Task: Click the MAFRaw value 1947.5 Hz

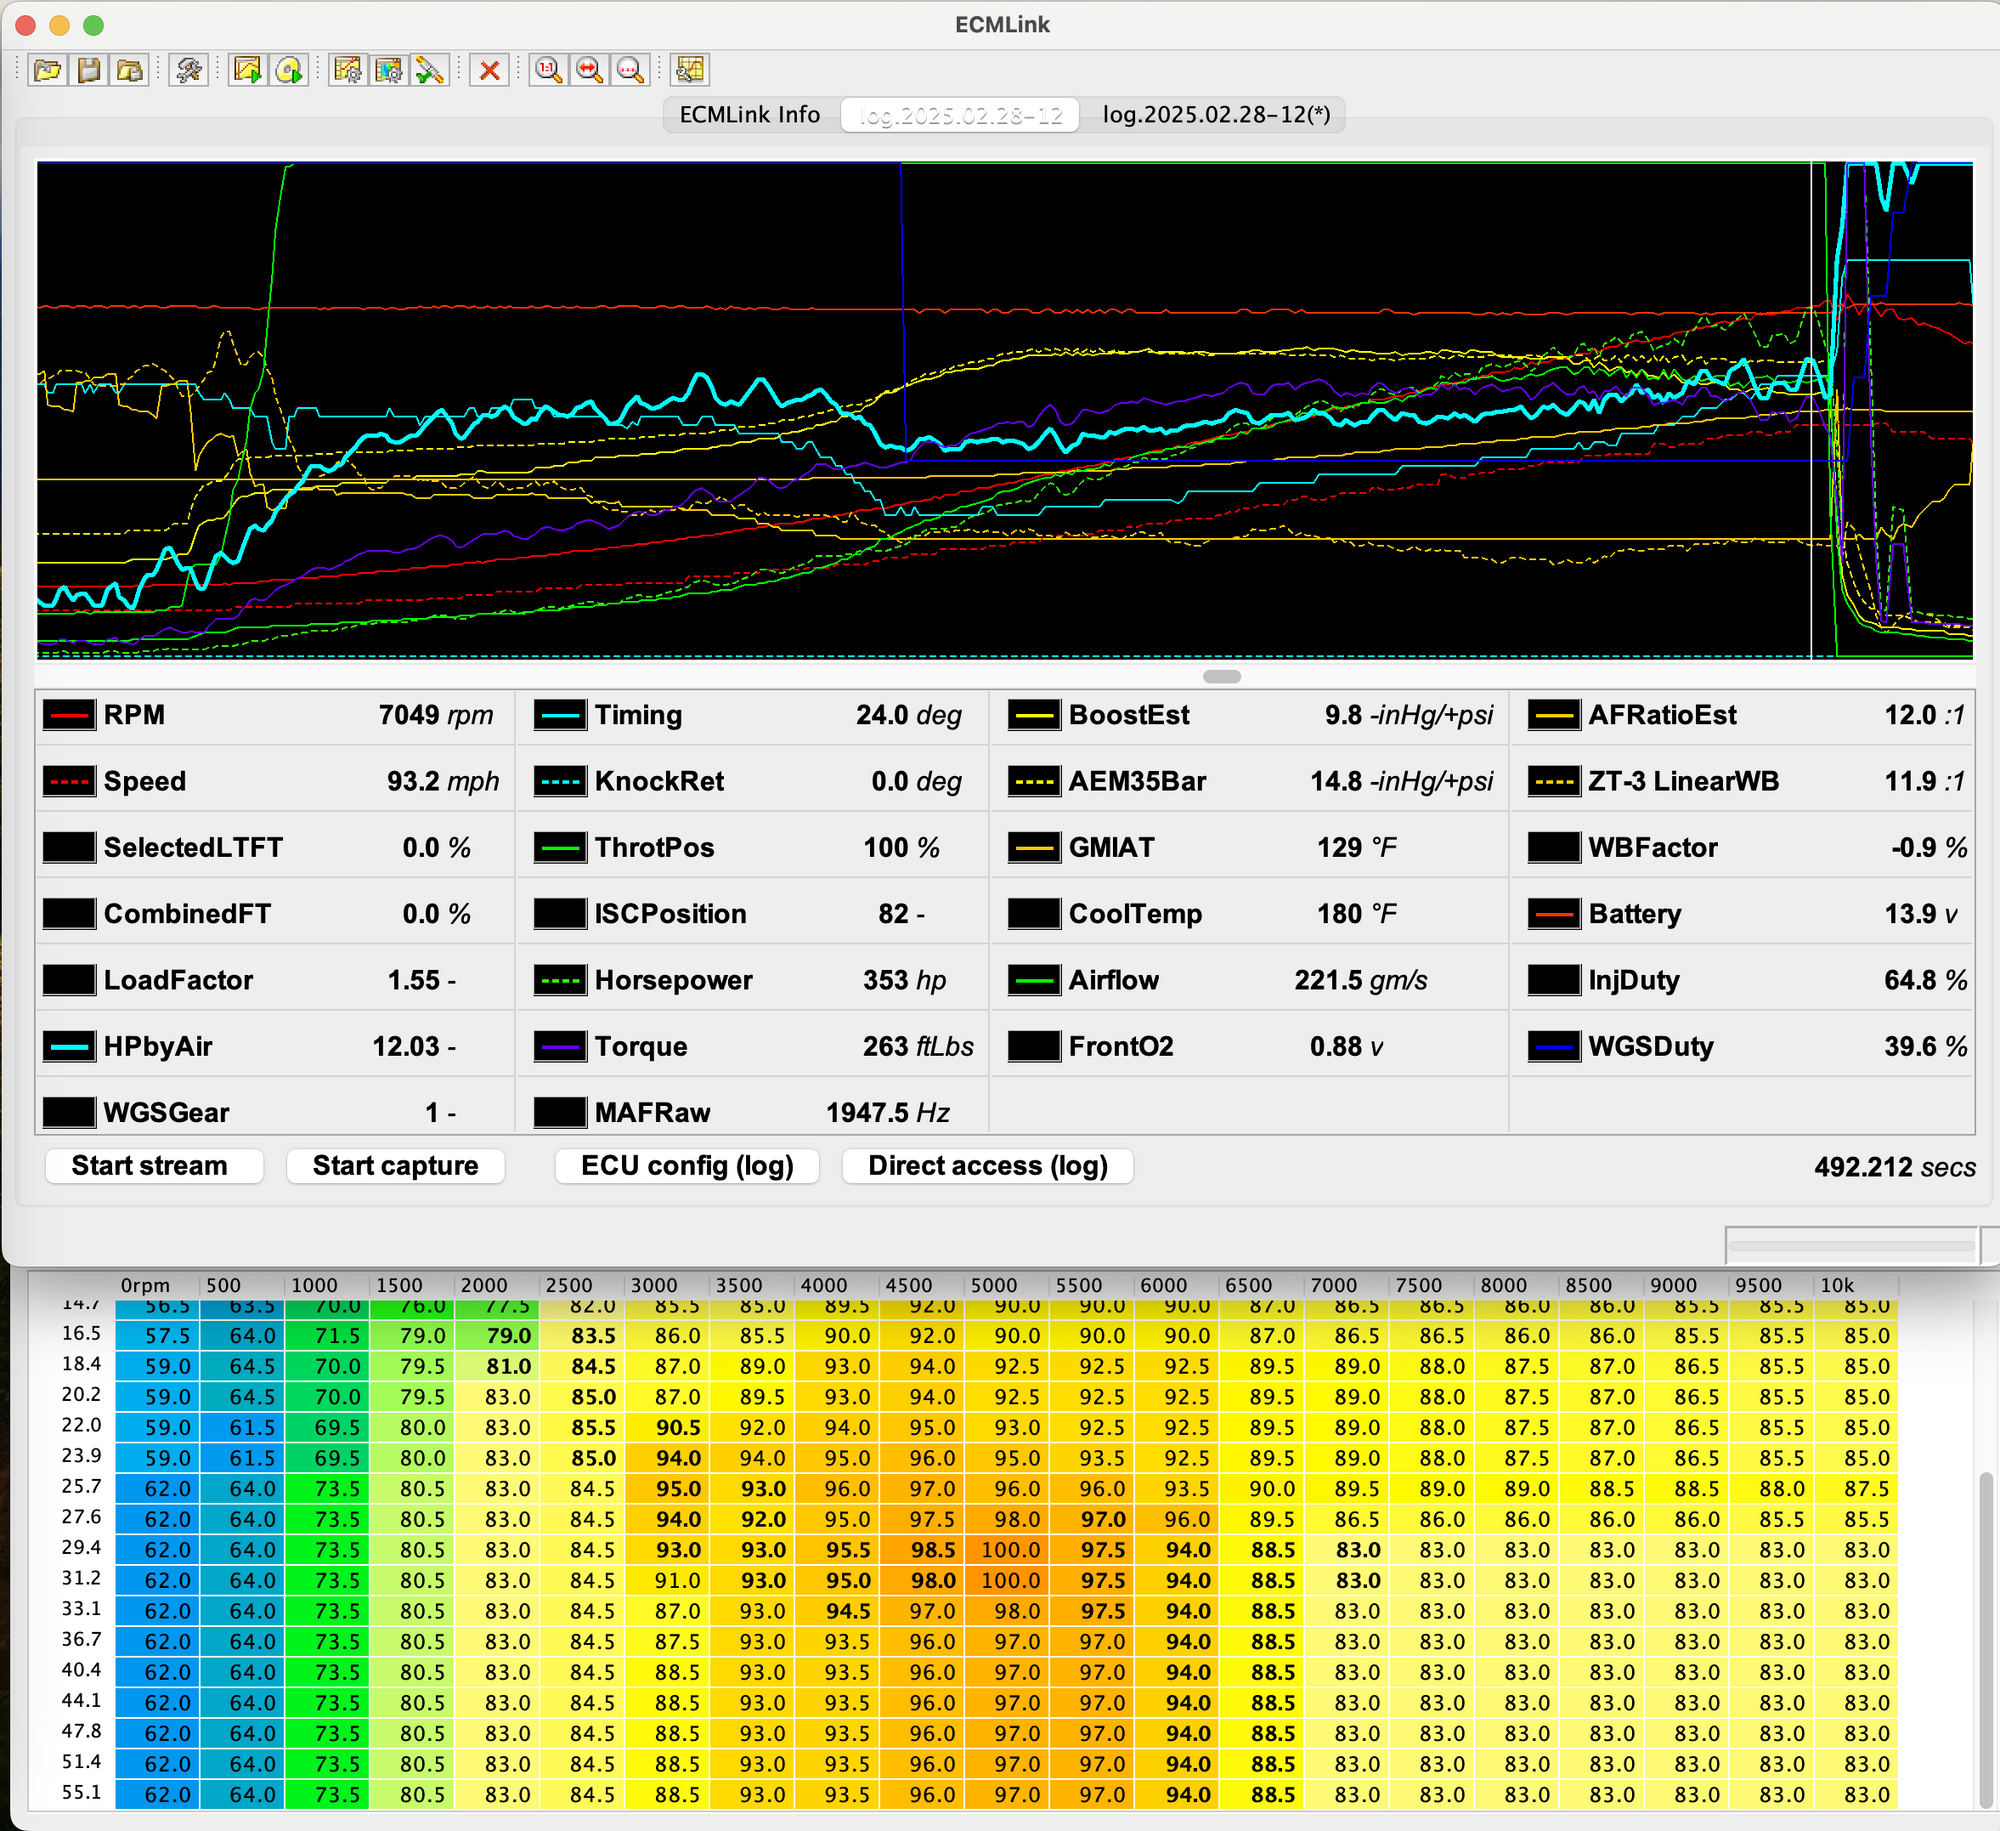Action: 887,1113
